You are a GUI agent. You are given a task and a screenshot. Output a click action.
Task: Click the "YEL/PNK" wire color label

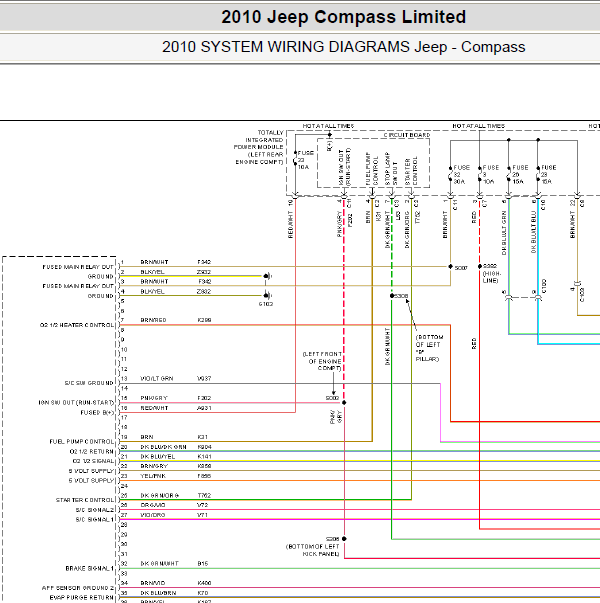pos(153,476)
